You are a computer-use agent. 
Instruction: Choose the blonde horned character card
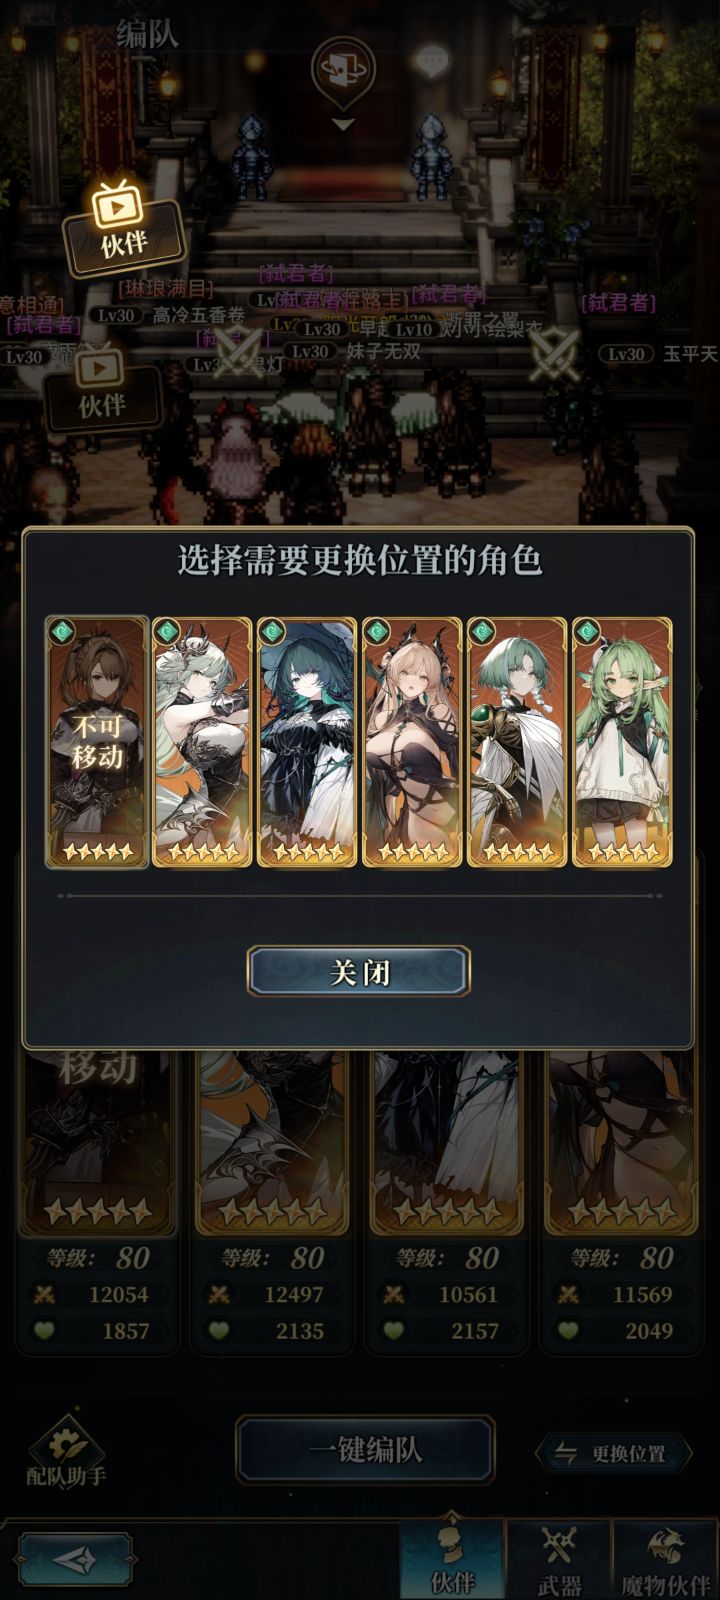click(x=412, y=742)
